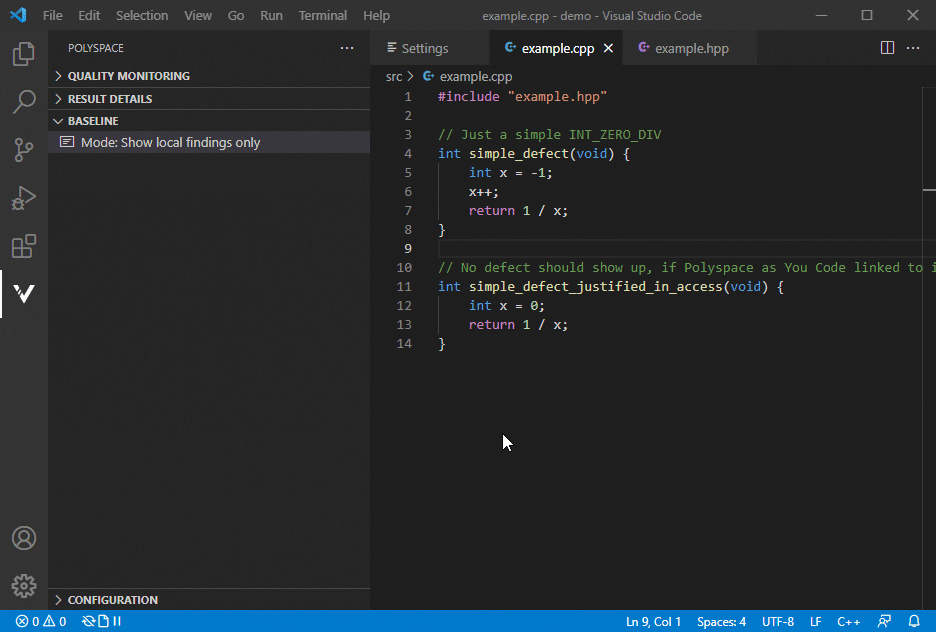Click the Spaces: 4 indentation indicator
The width and height of the screenshot is (936, 632).
[x=721, y=621]
